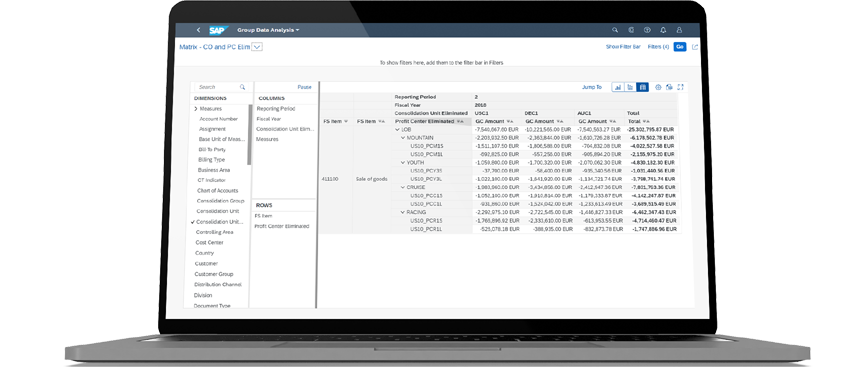Viewport: 867px width, 367px height.
Task: Open Group Data Analysis title menu
Action: pos(268,30)
